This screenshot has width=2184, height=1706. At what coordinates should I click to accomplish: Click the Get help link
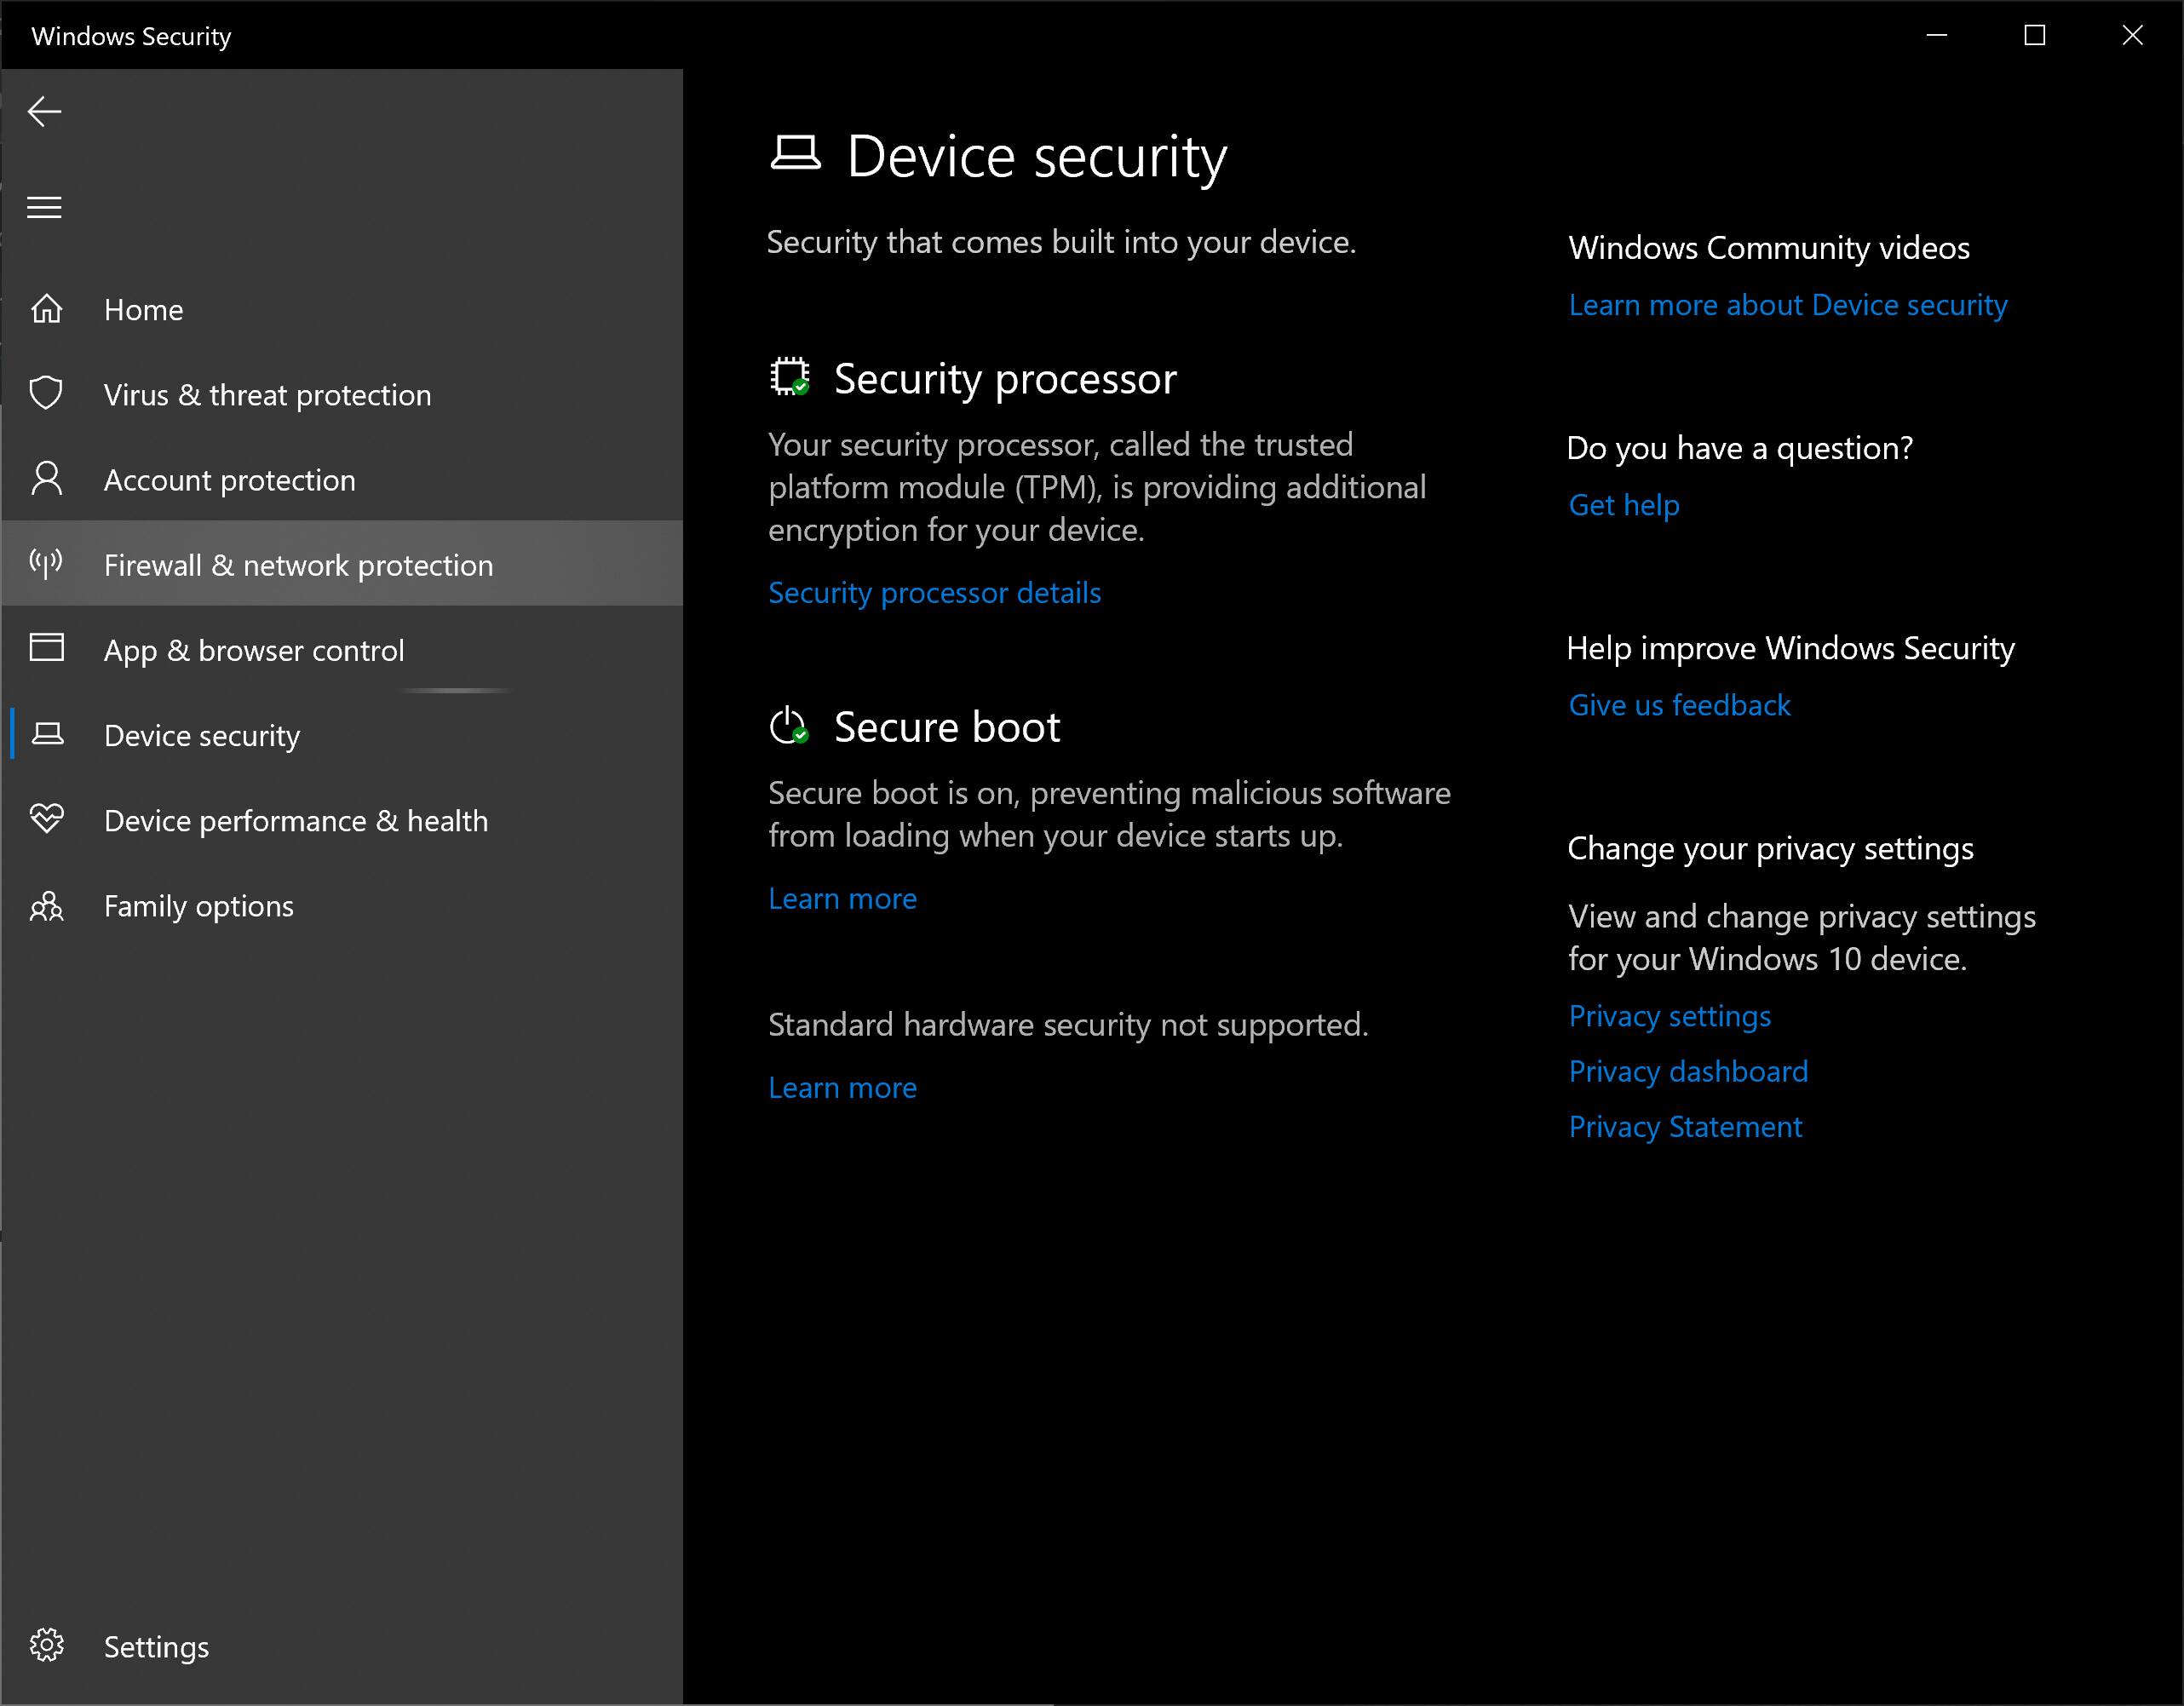[x=1623, y=505]
